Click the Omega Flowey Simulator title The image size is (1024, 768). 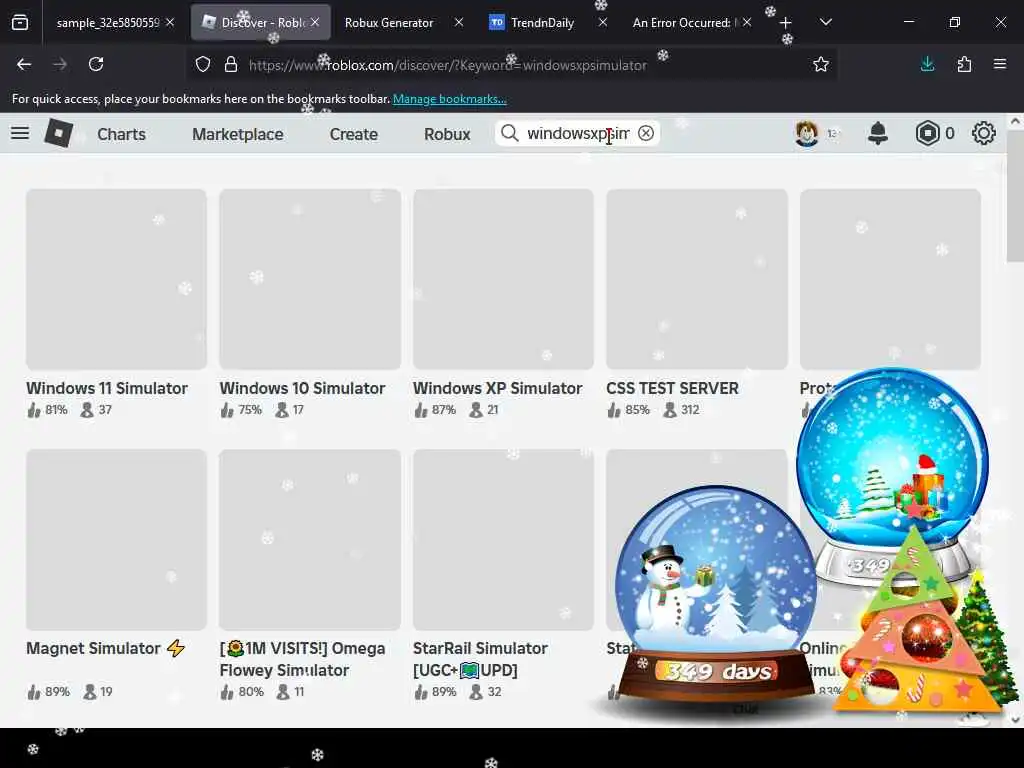point(302,659)
